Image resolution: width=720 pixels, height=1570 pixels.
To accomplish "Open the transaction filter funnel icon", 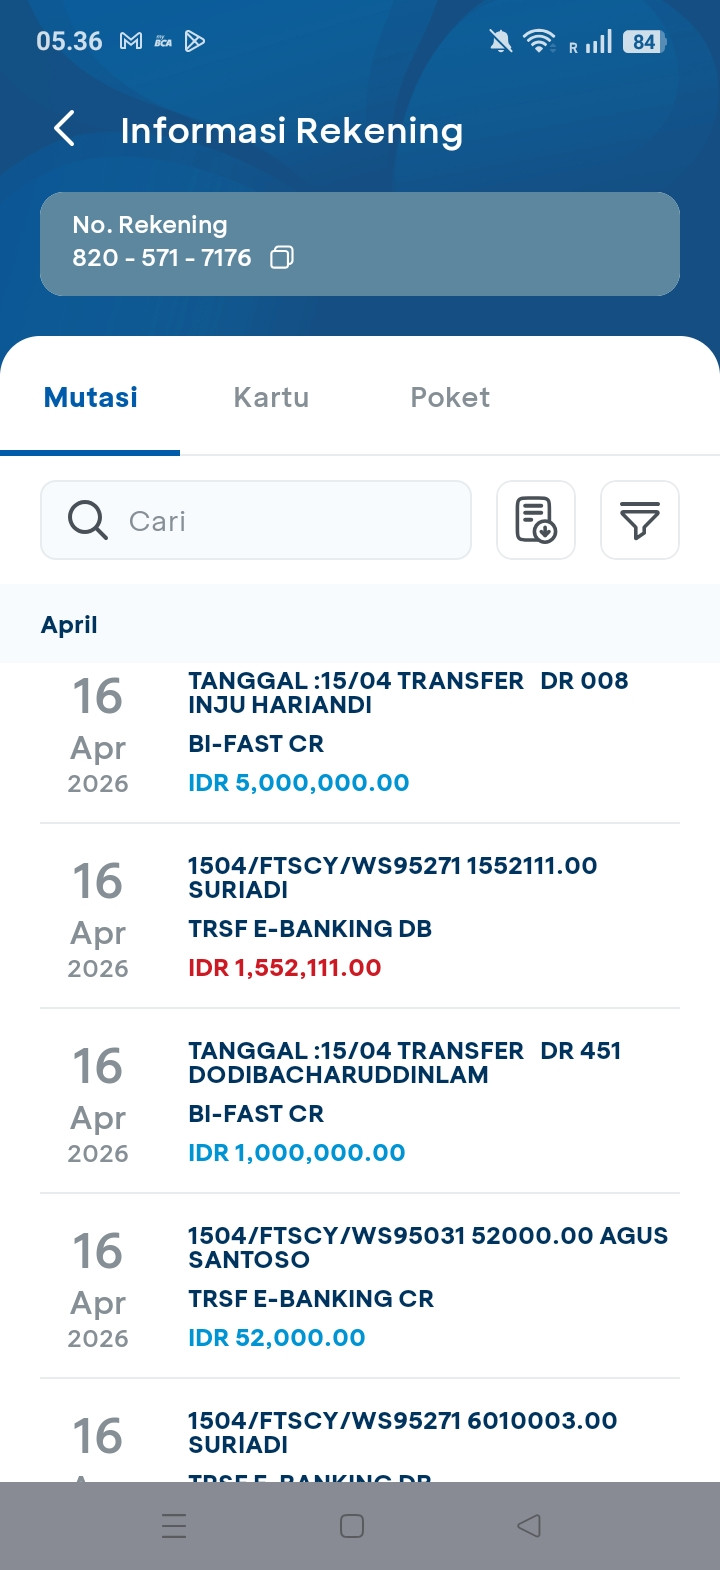I will coord(640,520).
